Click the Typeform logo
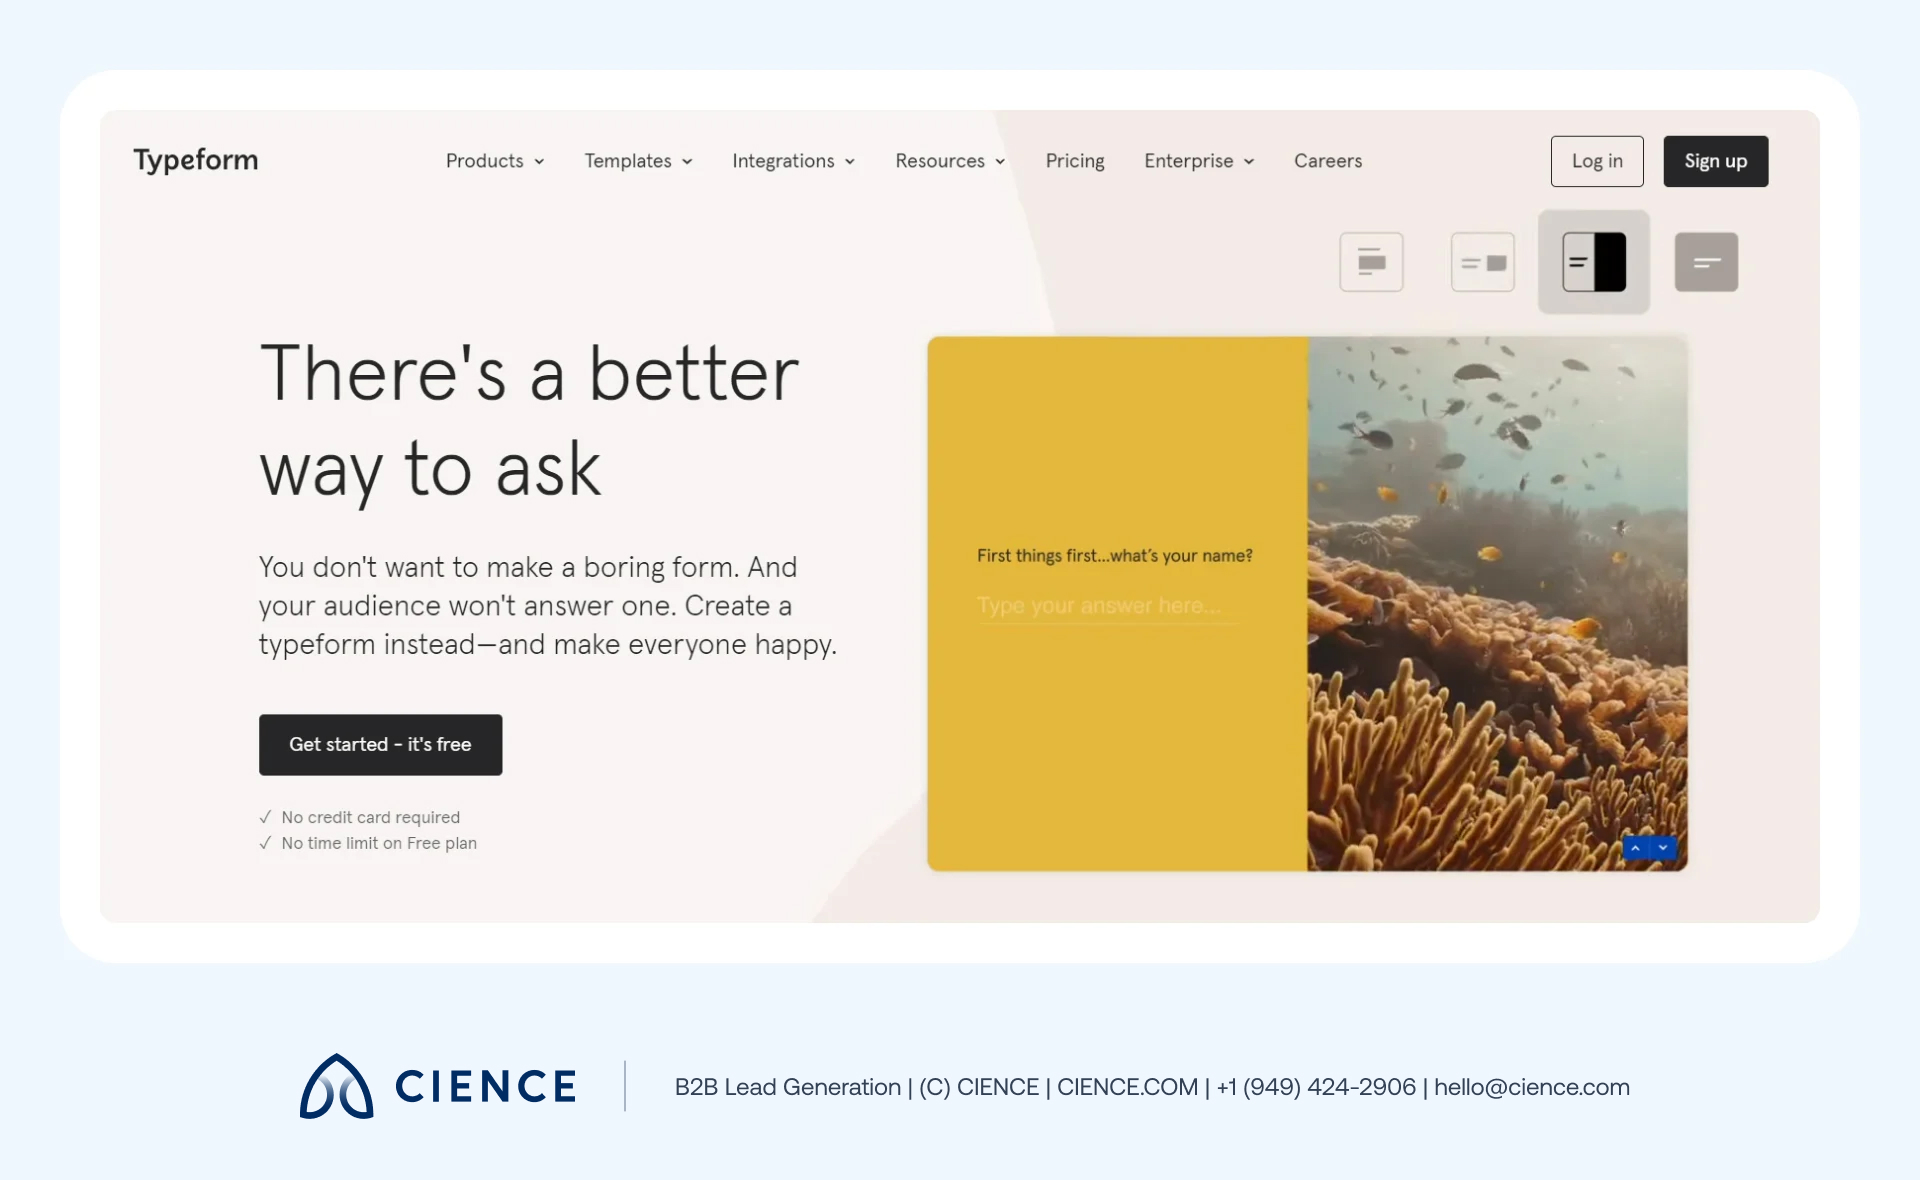Viewport: 1920px width, 1180px height. [x=196, y=160]
